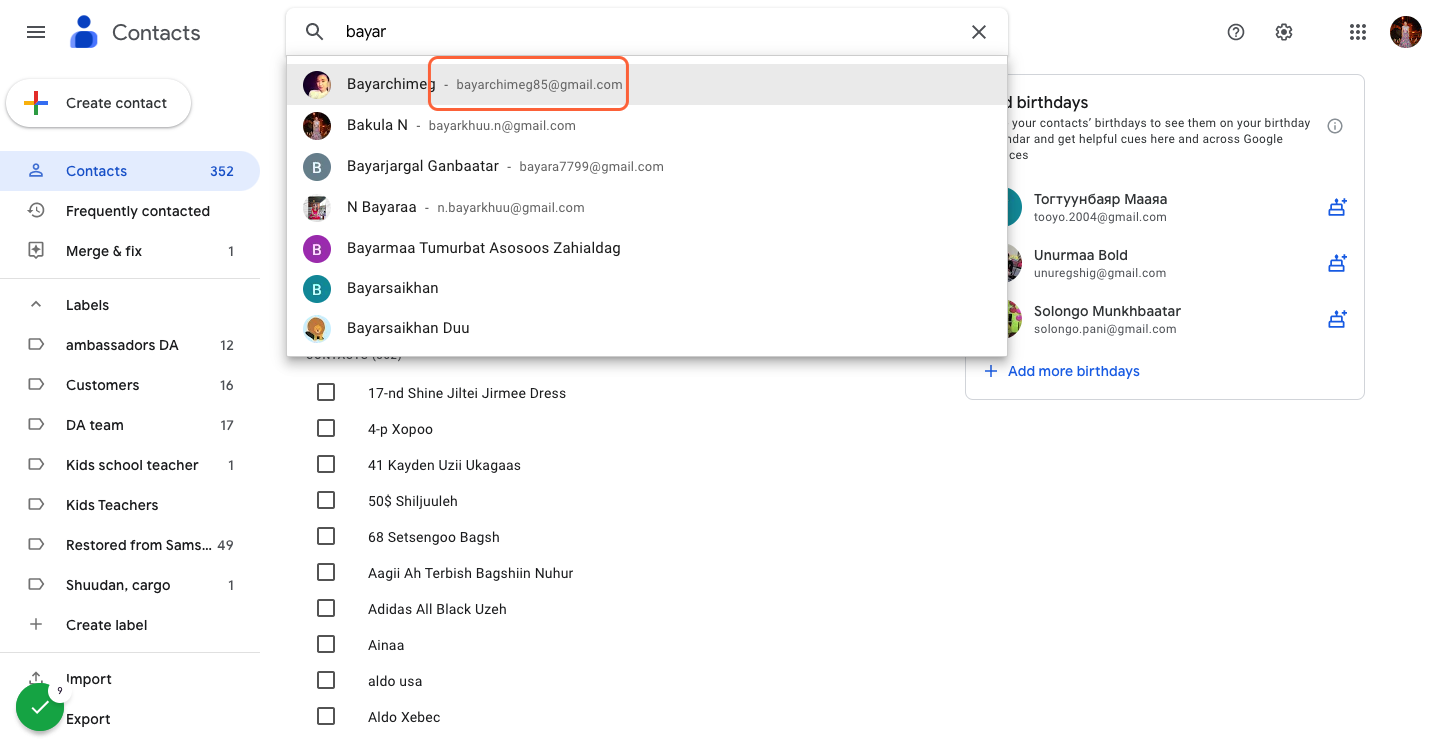Screen dimensions: 1440x739
Task: Select the checkbox for 41 Kayden Uzii Ukagaas
Action: click(x=326, y=465)
